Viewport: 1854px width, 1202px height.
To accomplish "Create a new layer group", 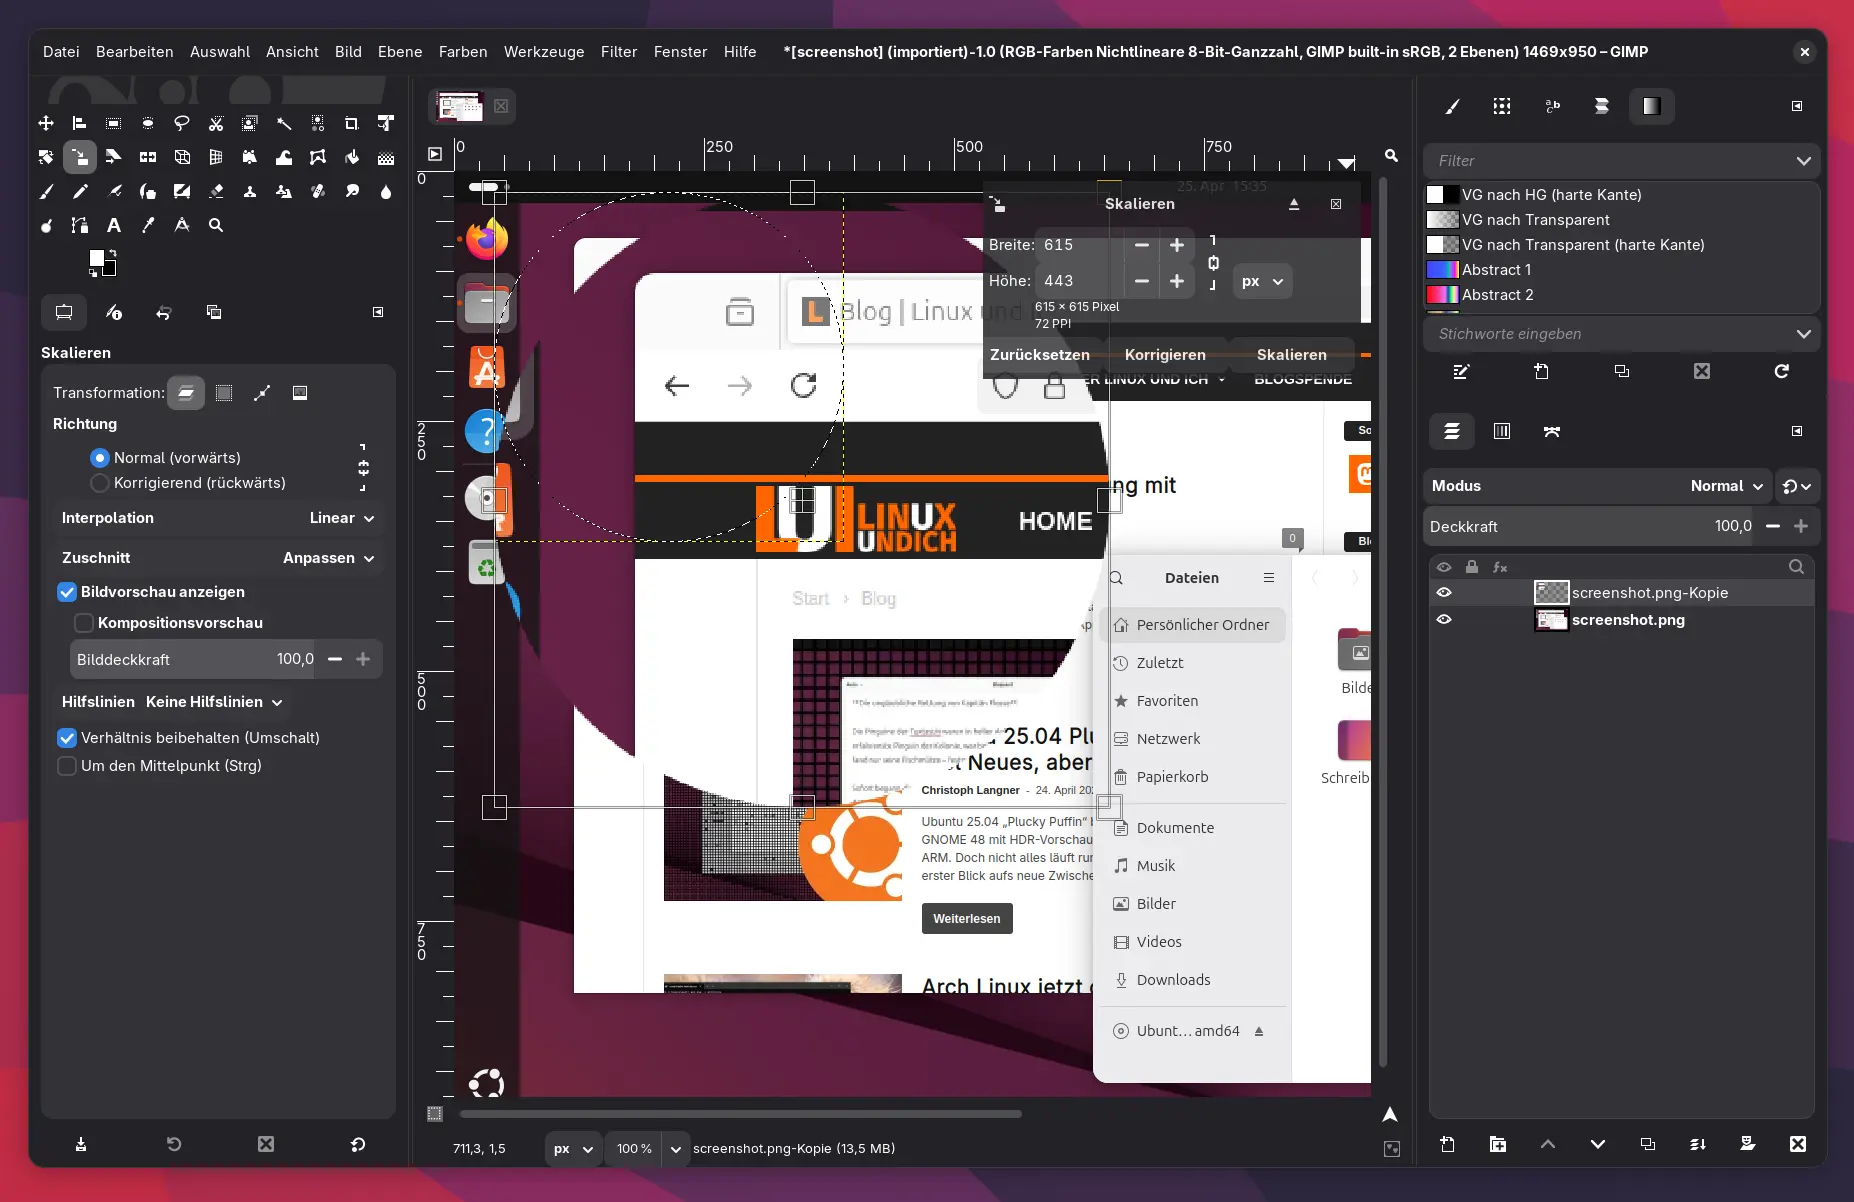I will [x=1497, y=1144].
